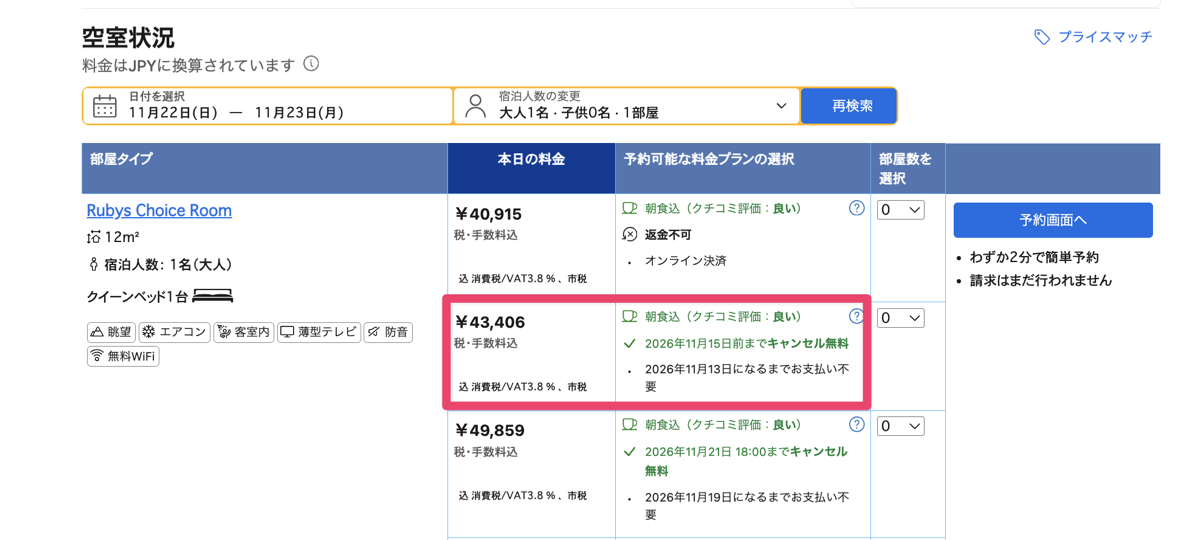The height and width of the screenshot is (540, 1200).
Task: Click the non-refundable 返金不可 icon
Action: [629, 235]
